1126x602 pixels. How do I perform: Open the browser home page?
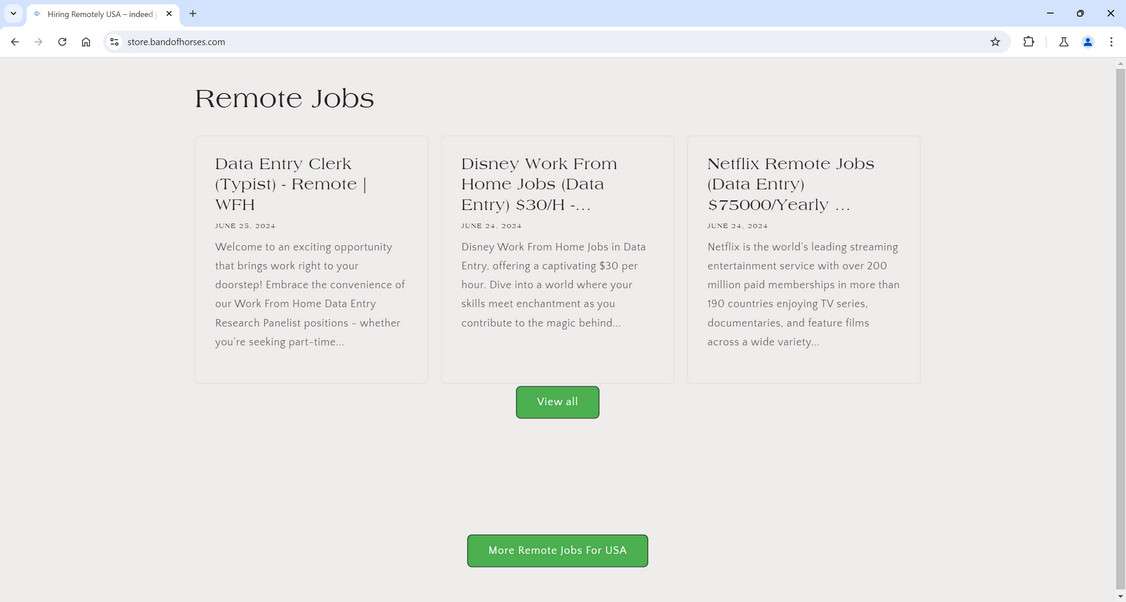pos(86,42)
